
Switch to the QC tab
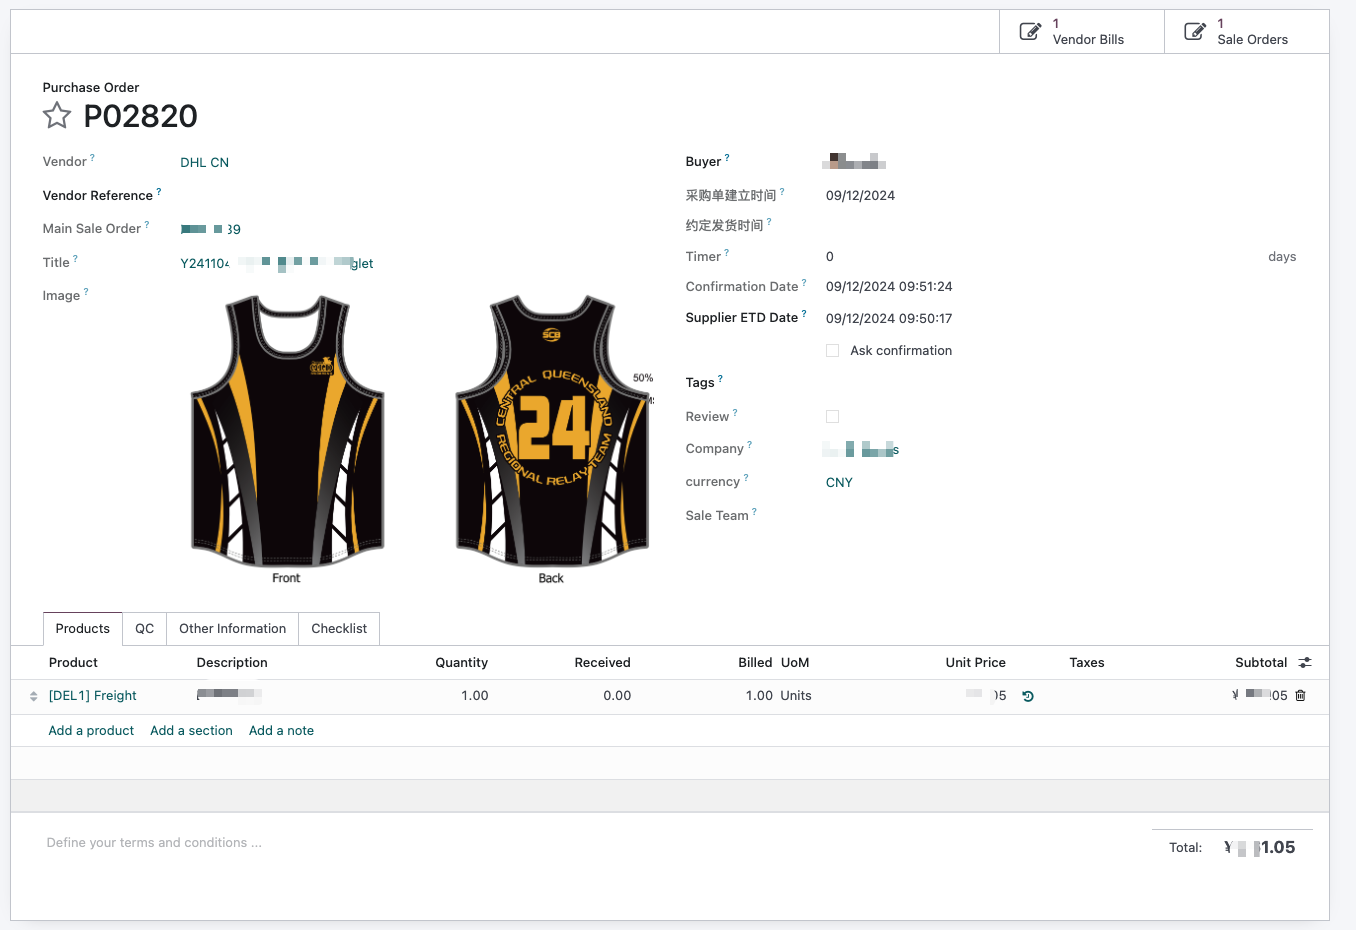click(x=145, y=629)
